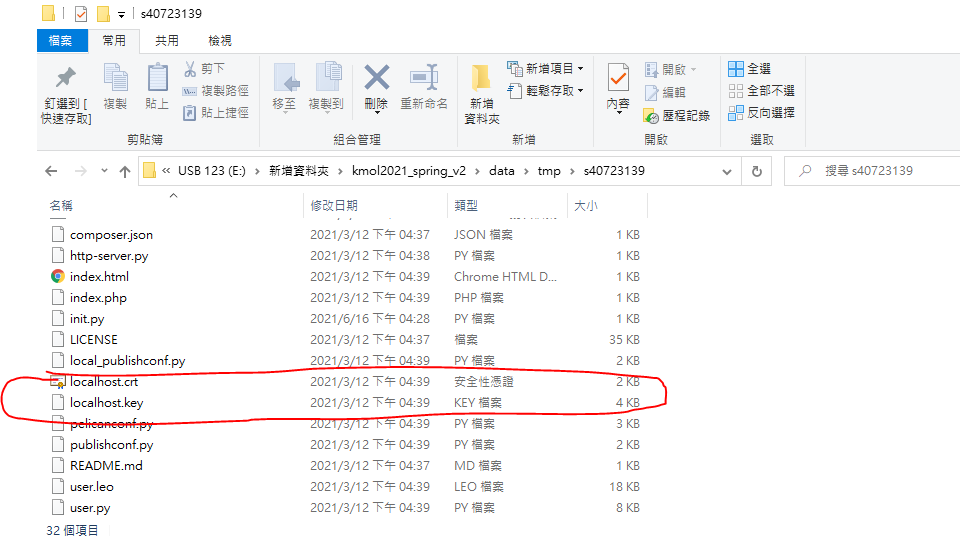Click Select None in the ribbon
Image resolution: width=960 pixels, height=540 pixels.
(762, 91)
